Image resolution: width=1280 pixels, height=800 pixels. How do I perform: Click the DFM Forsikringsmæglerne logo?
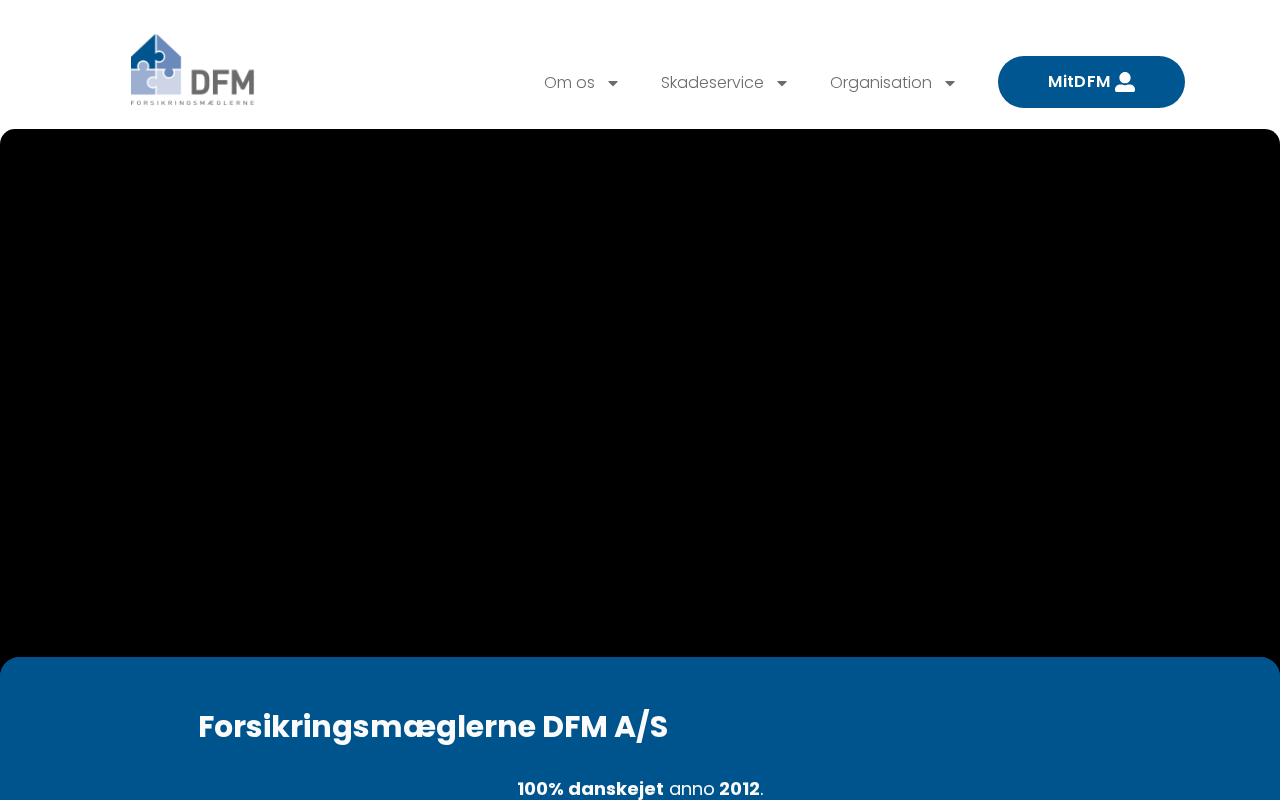192,70
